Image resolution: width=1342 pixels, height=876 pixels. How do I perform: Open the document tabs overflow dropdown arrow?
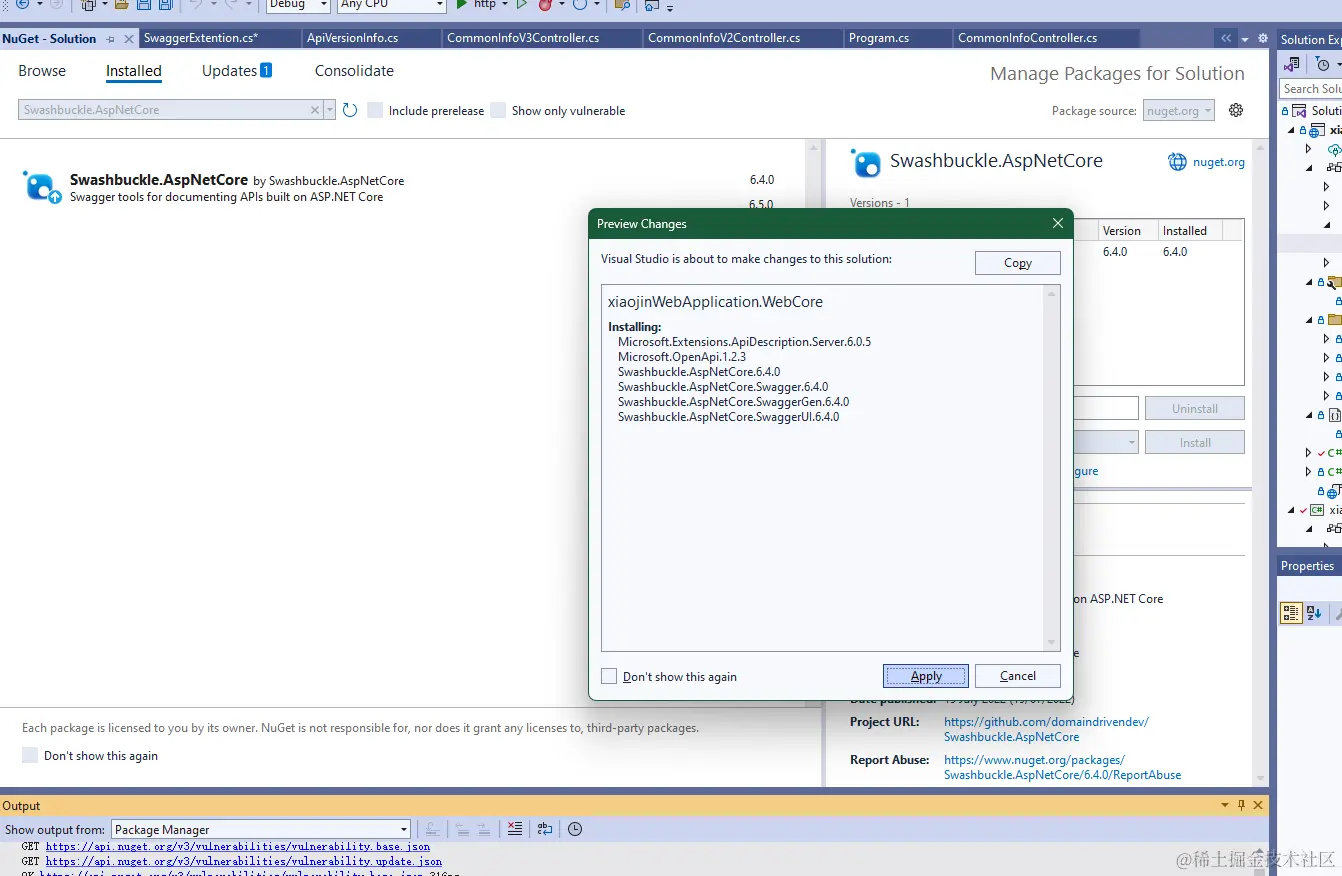point(1245,39)
